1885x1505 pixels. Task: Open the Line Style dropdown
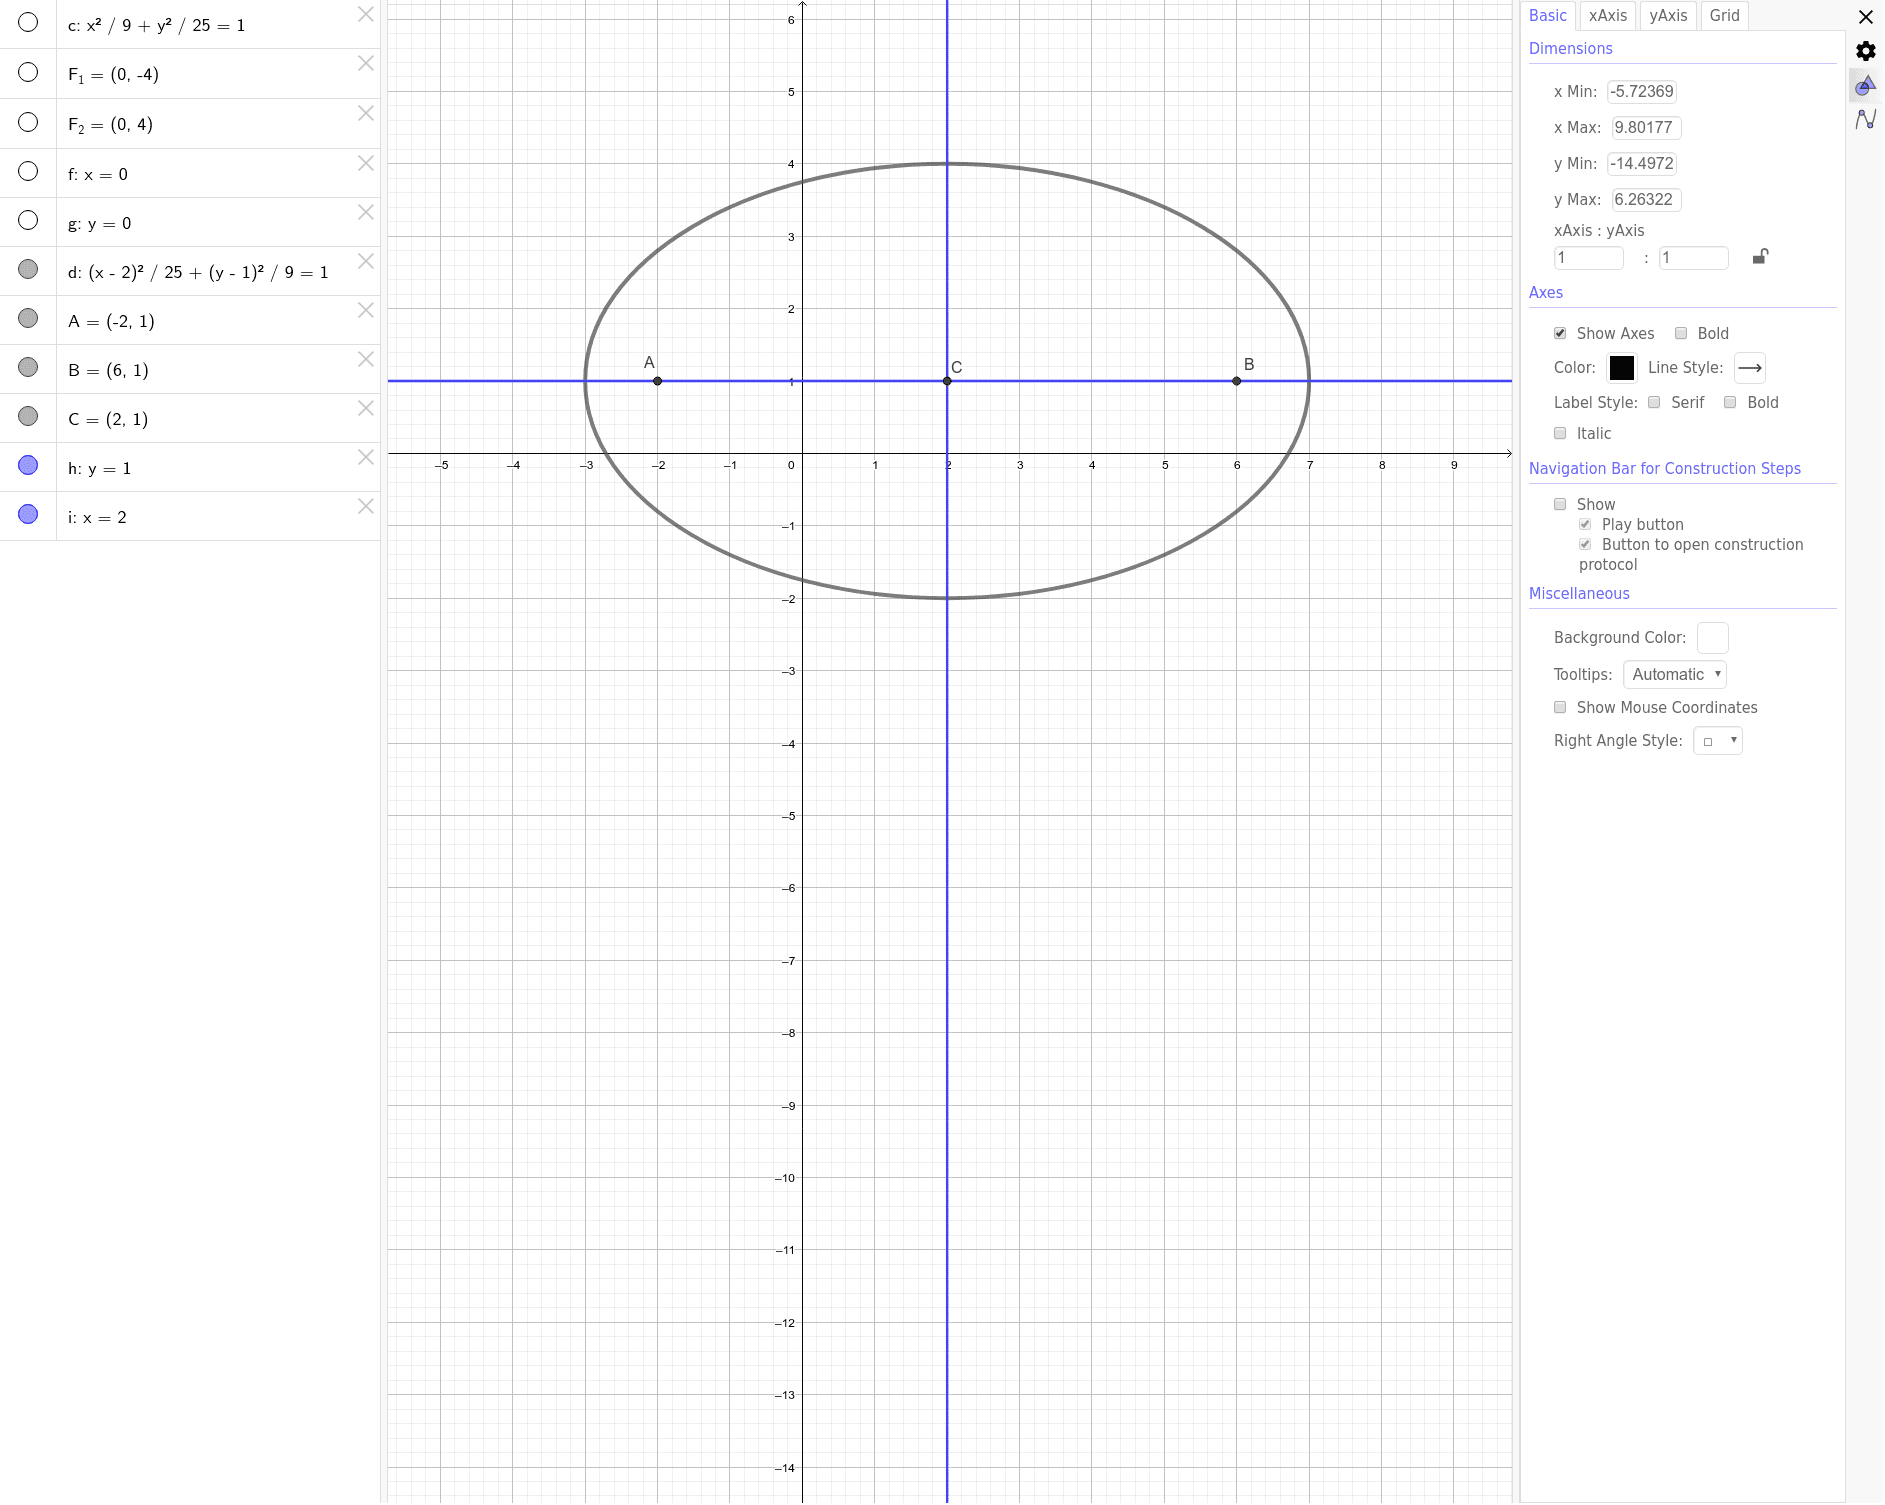coord(1749,368)
